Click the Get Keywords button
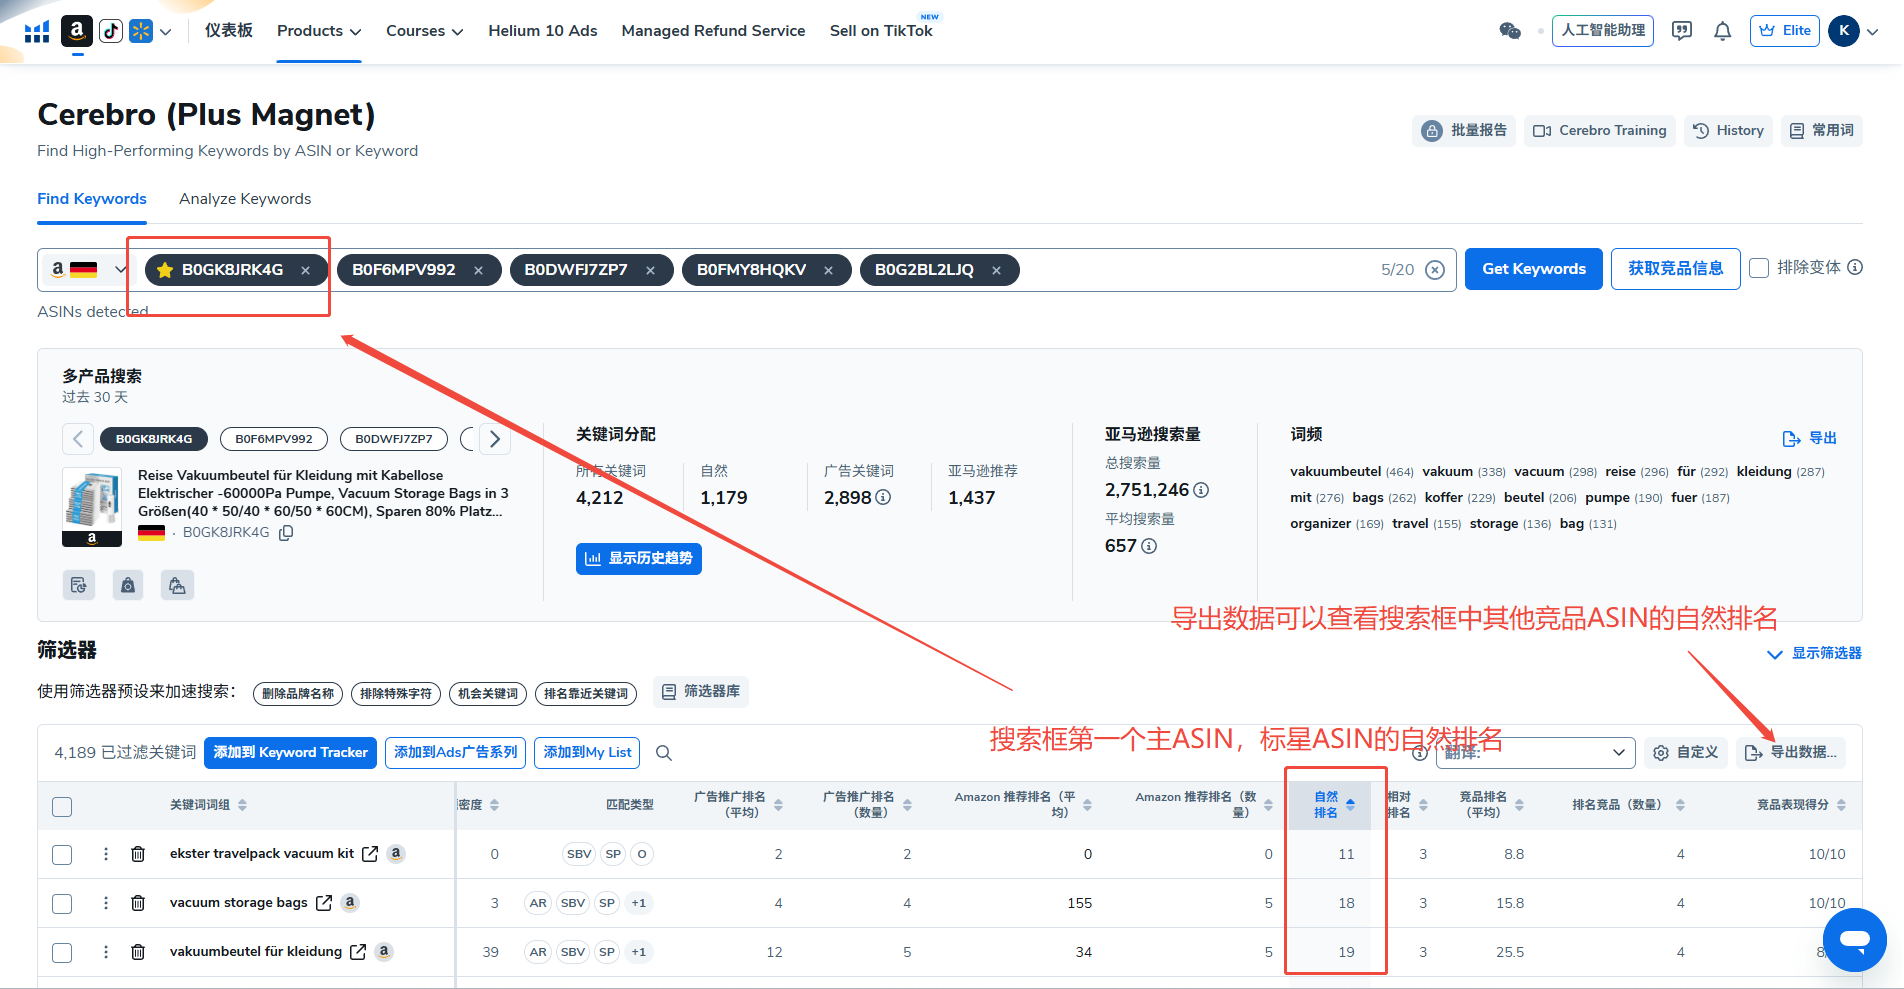 (1533, 269)
